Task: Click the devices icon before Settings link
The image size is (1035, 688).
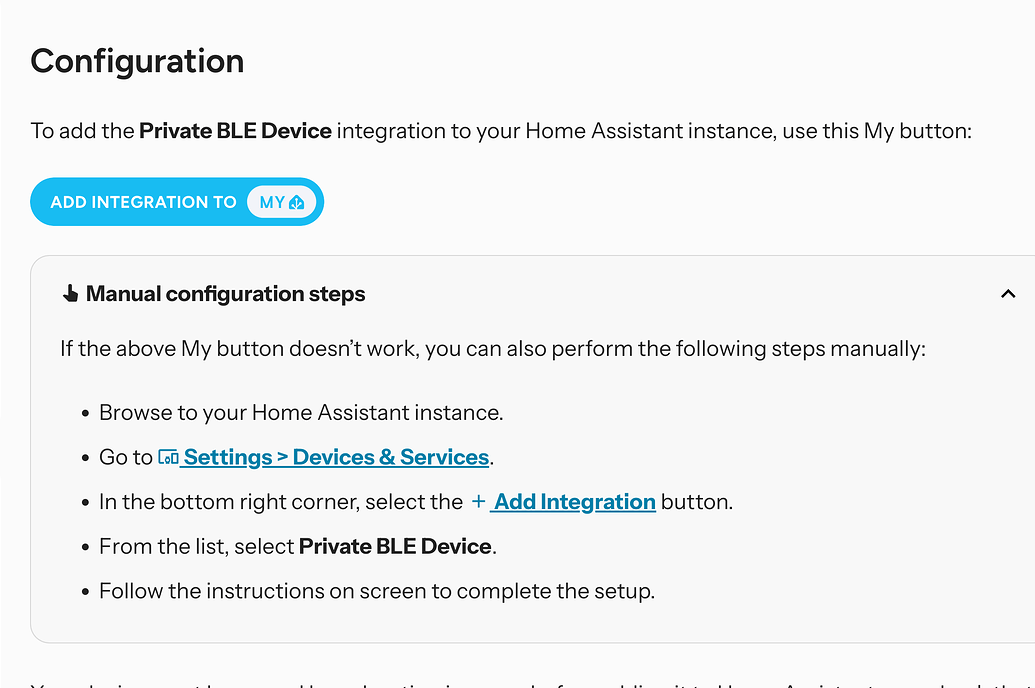Action: coord(168,458)
